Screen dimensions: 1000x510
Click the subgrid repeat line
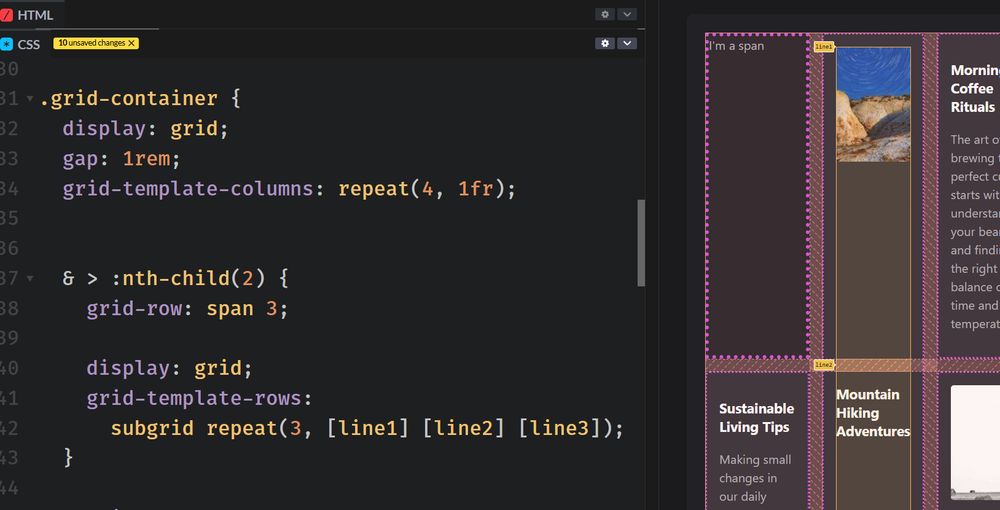(367, 428)
